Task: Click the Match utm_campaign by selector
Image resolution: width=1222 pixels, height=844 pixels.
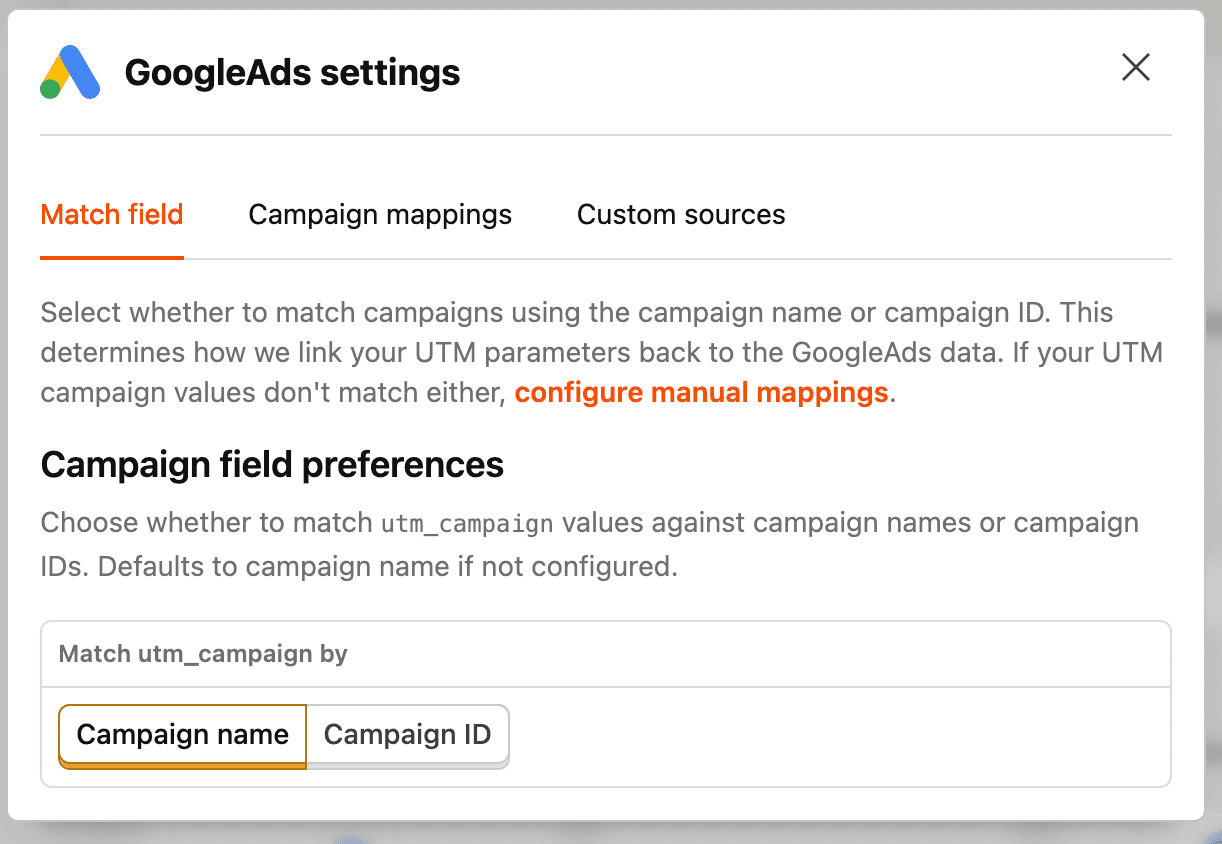Action: coord(605,654)
